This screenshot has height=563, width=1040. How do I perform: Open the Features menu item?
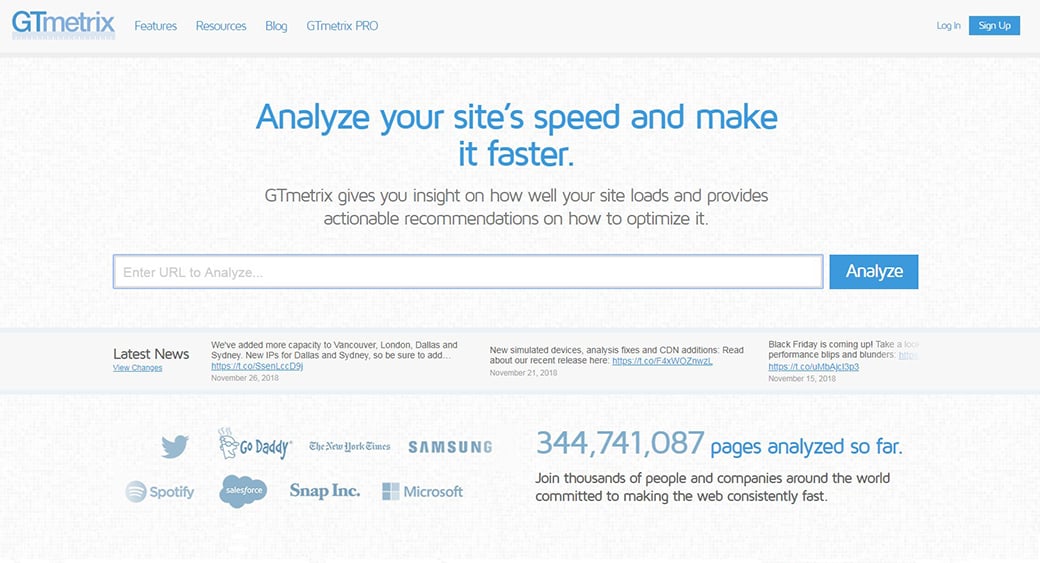[x=155, y=26]
